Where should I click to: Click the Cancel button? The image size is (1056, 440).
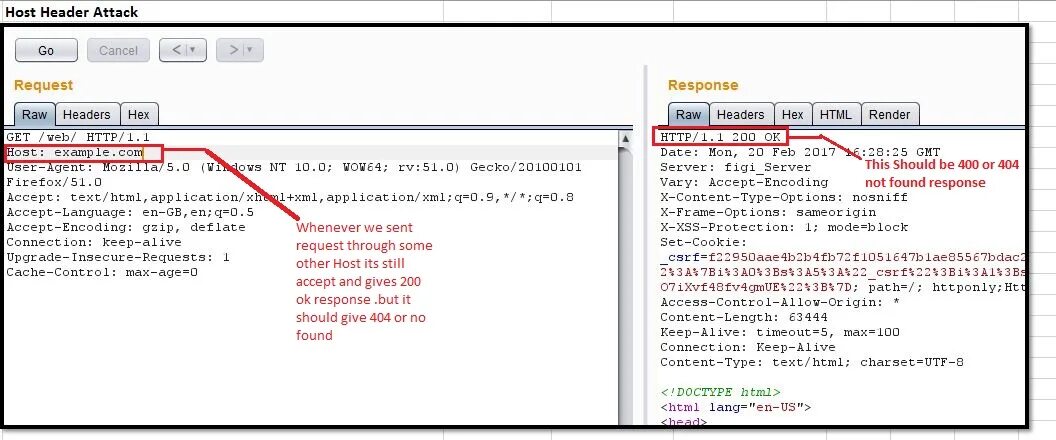click(118, 51)
